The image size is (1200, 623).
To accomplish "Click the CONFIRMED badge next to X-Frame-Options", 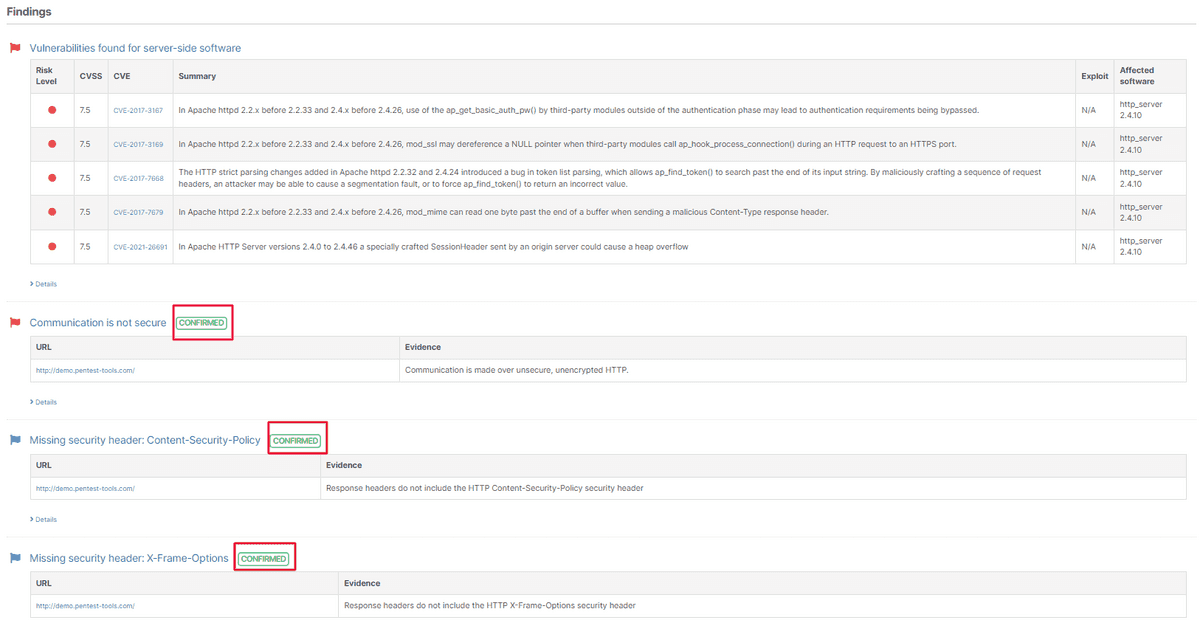I will click(264, 559).
